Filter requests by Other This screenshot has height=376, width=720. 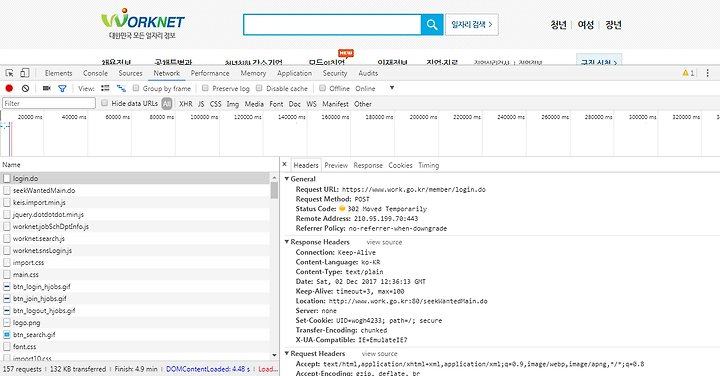click(x=362, y=104)
